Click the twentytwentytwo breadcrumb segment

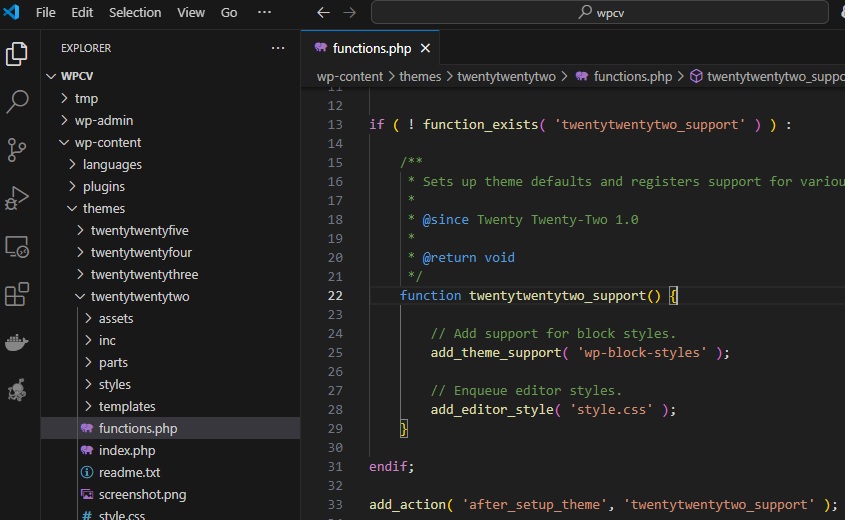[506, 77]
